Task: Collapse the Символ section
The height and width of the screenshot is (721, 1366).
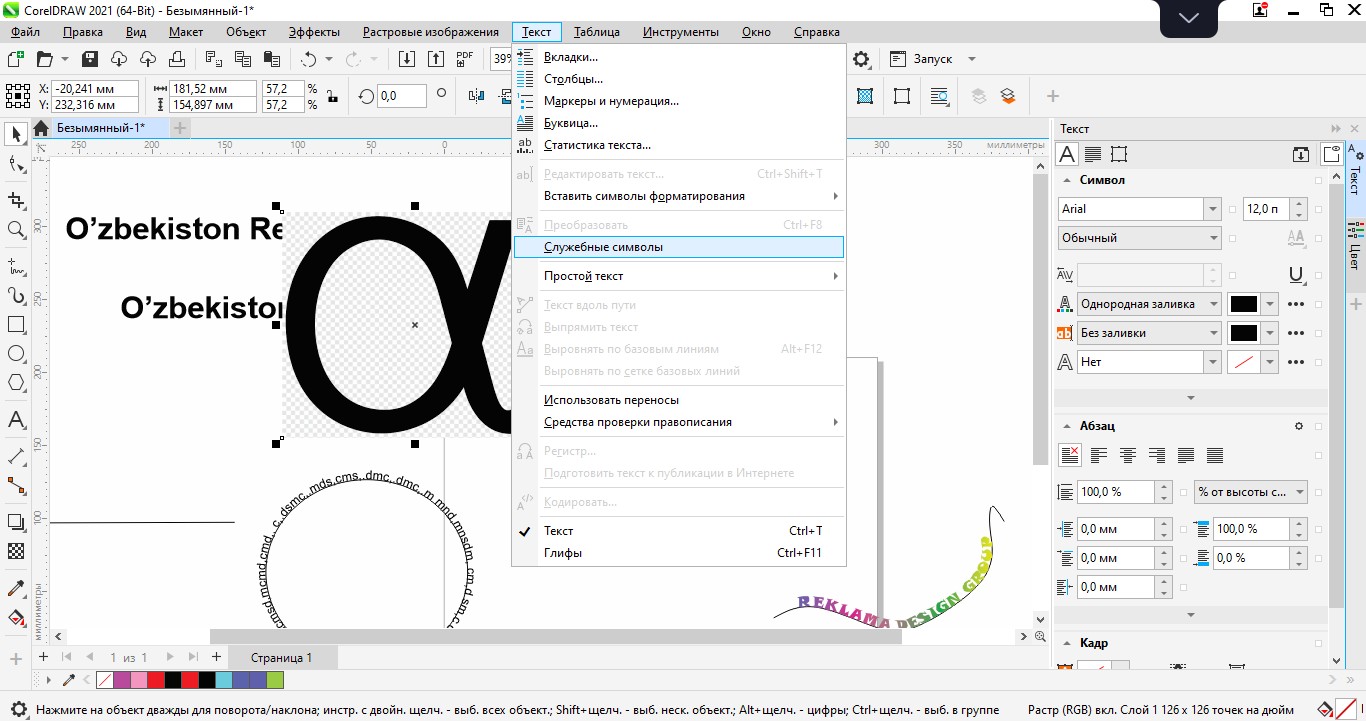Action: click(1066, 180)
